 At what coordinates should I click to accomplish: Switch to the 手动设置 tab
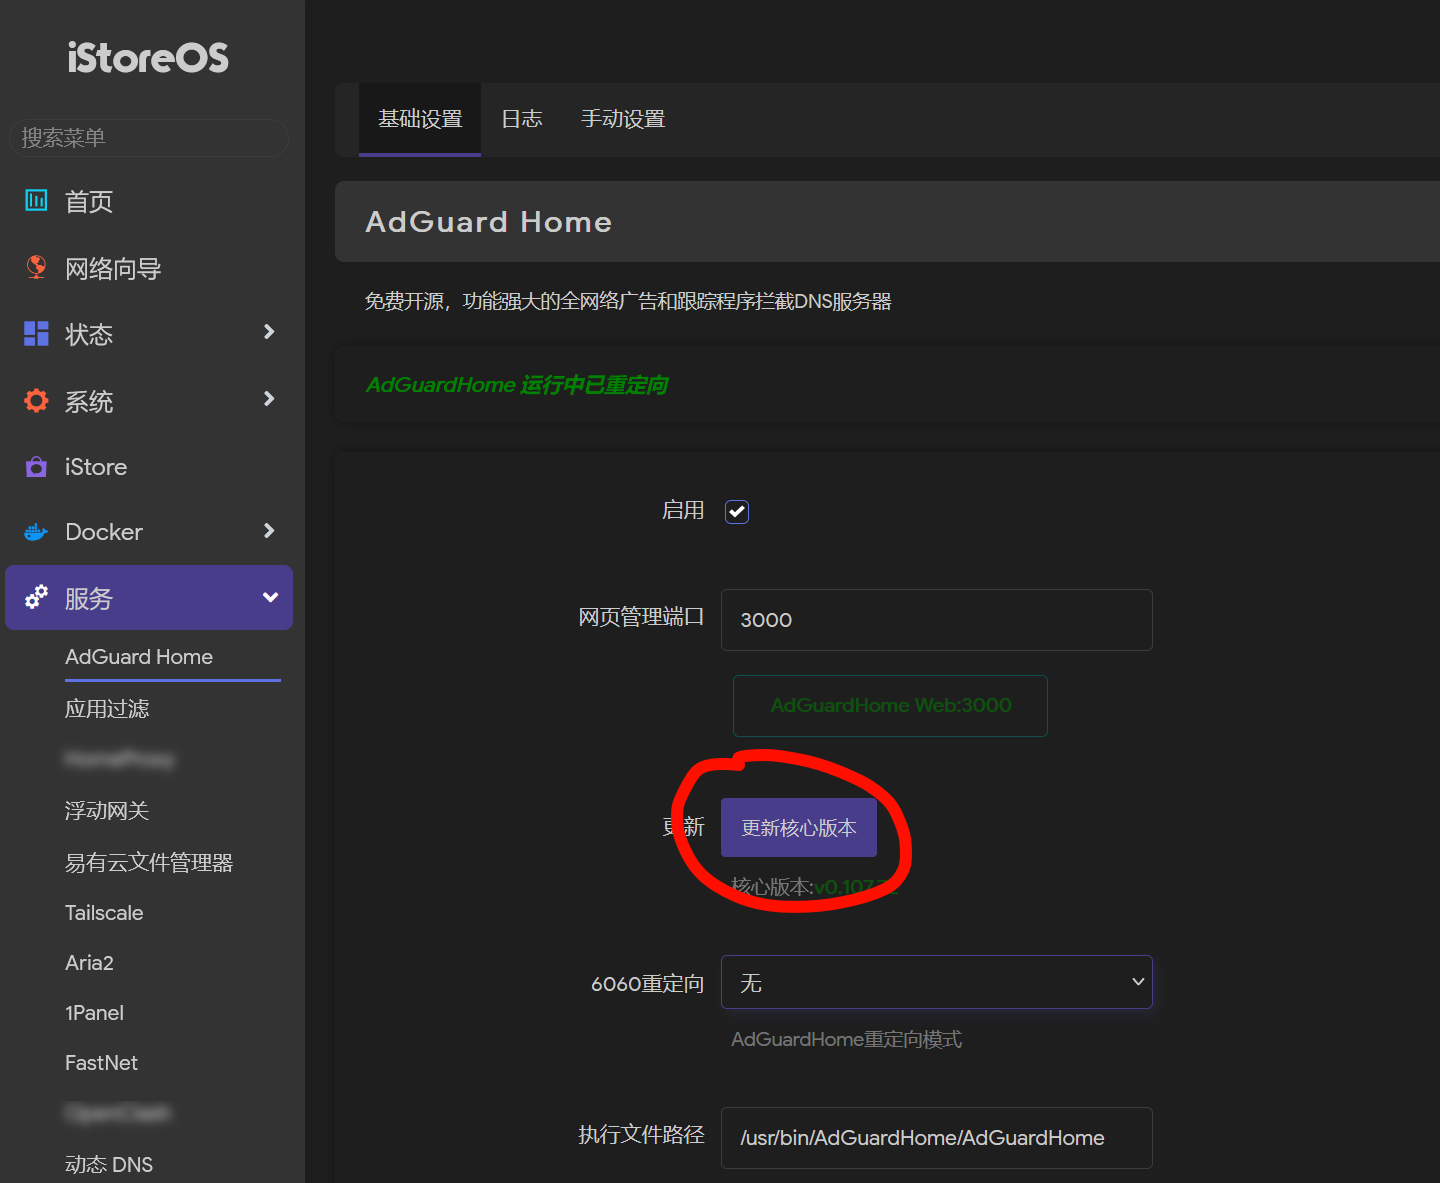click(623, 119)
